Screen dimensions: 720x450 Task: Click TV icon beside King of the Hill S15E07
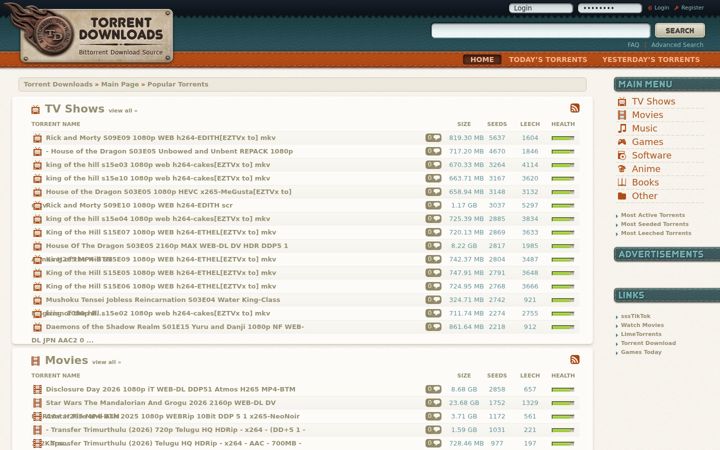pyautogui.click(x=37, y=232)
